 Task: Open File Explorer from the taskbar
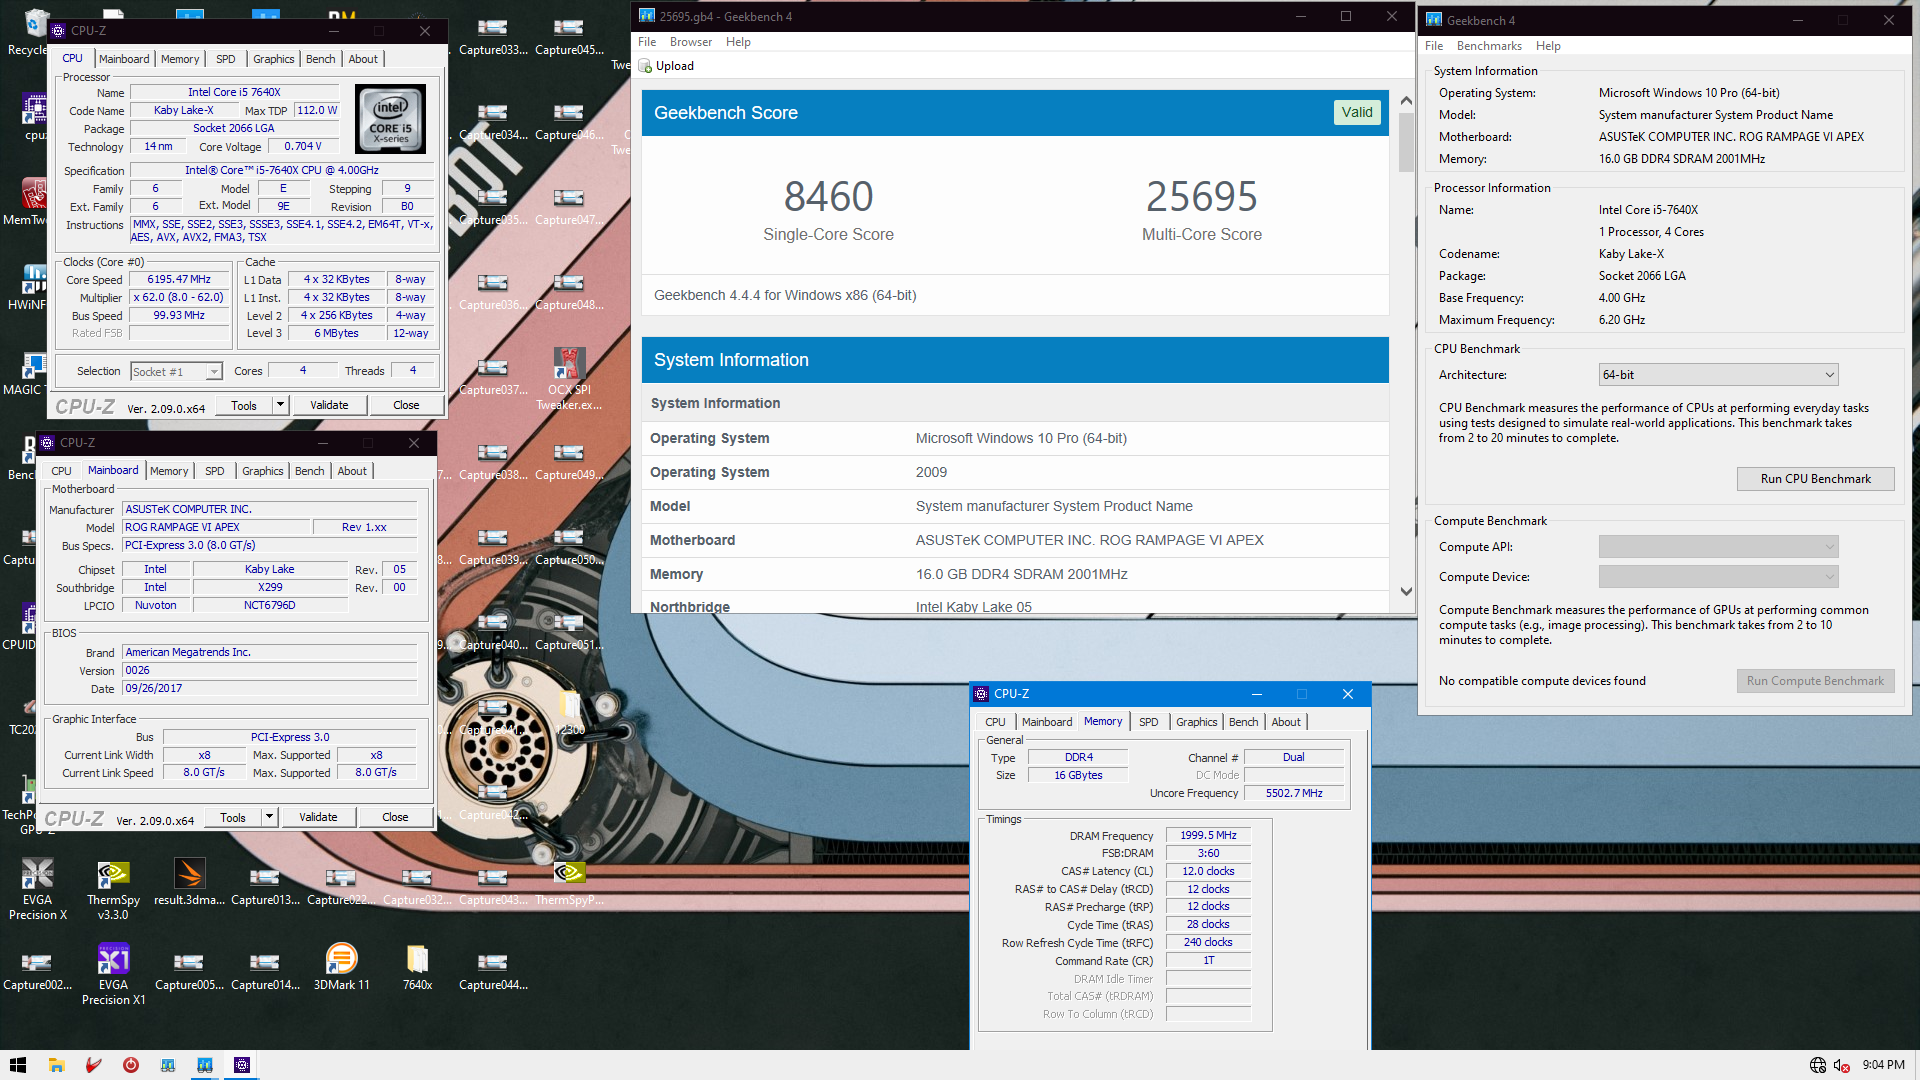tap(57, 1065)
